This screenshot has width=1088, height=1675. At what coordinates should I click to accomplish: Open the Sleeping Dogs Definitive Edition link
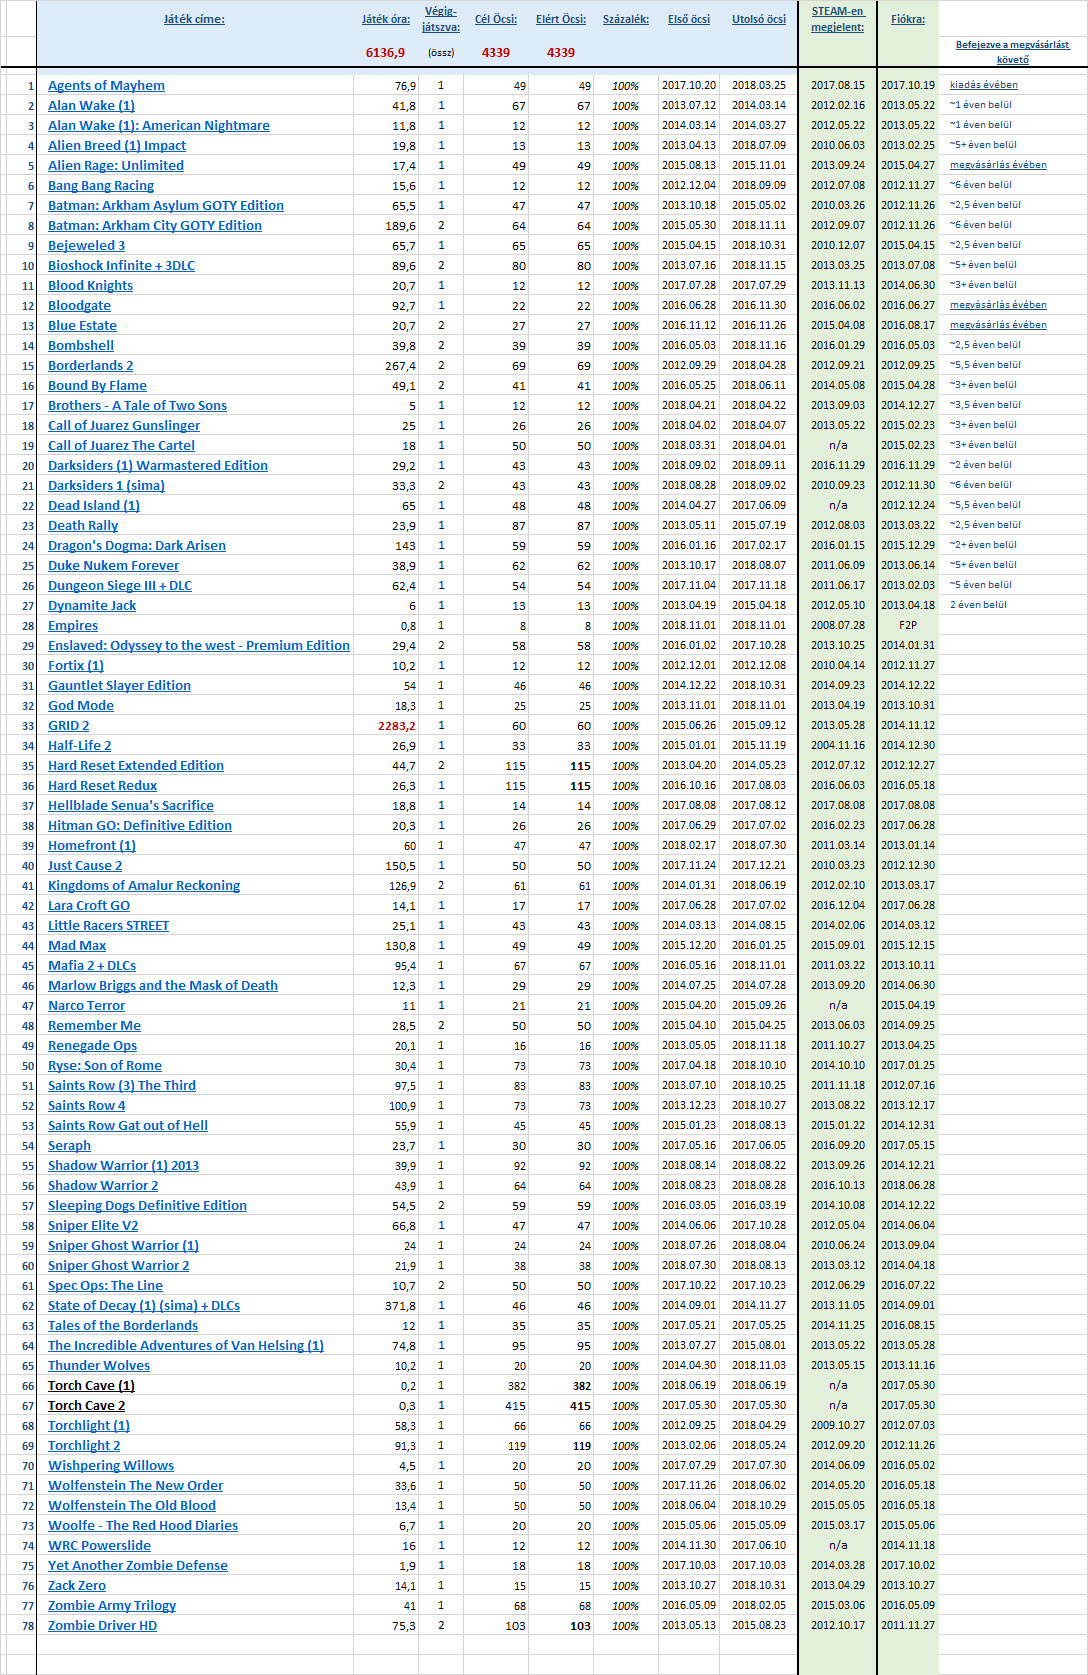pyautogui.click(x=147, y=1206)
